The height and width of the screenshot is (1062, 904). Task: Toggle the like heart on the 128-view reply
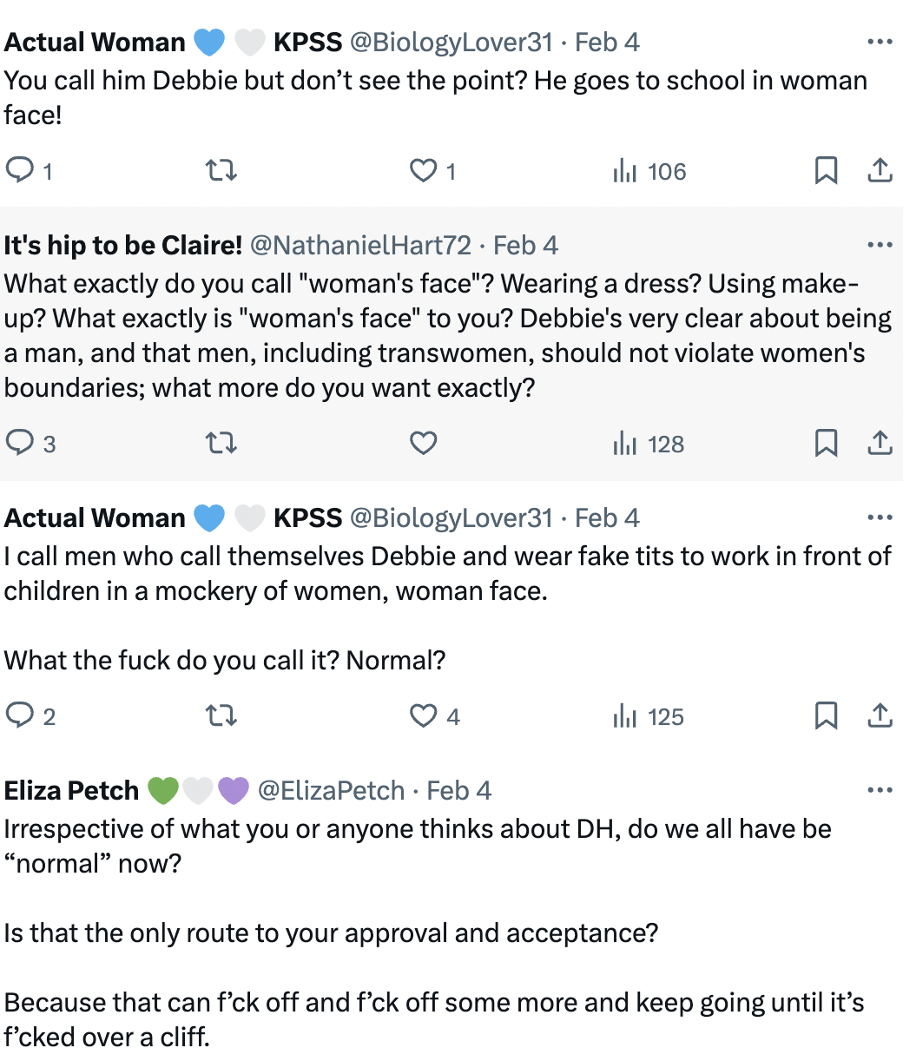point(423,443)
